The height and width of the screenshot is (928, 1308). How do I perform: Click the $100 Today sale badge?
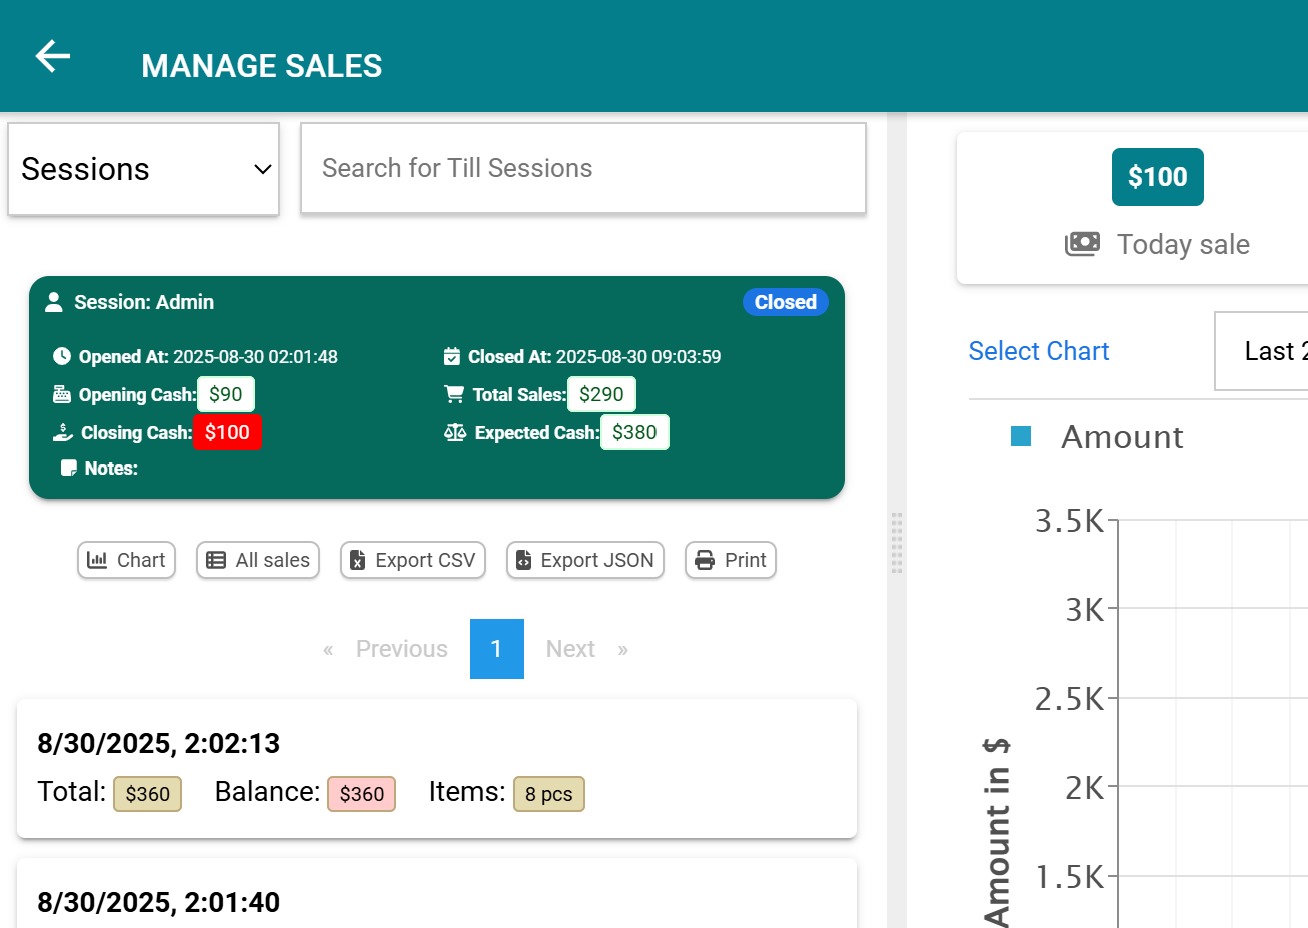pyautogui.click(x=1158, y=177)
